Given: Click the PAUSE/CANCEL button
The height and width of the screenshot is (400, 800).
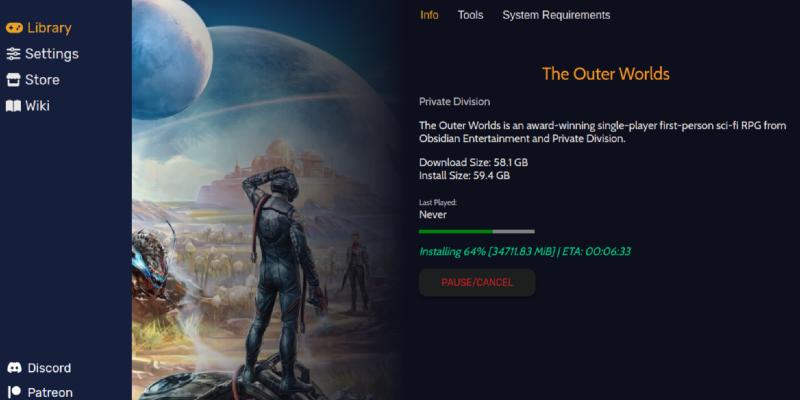Looking at the screenshot, I should [x=477, y=283].
